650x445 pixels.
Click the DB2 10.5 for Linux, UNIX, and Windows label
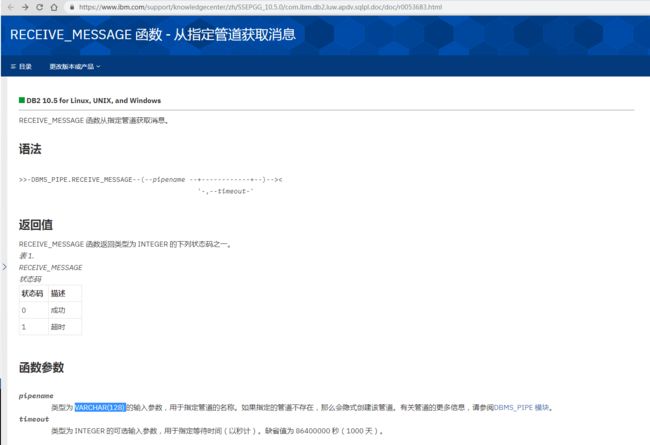point(94,100)
